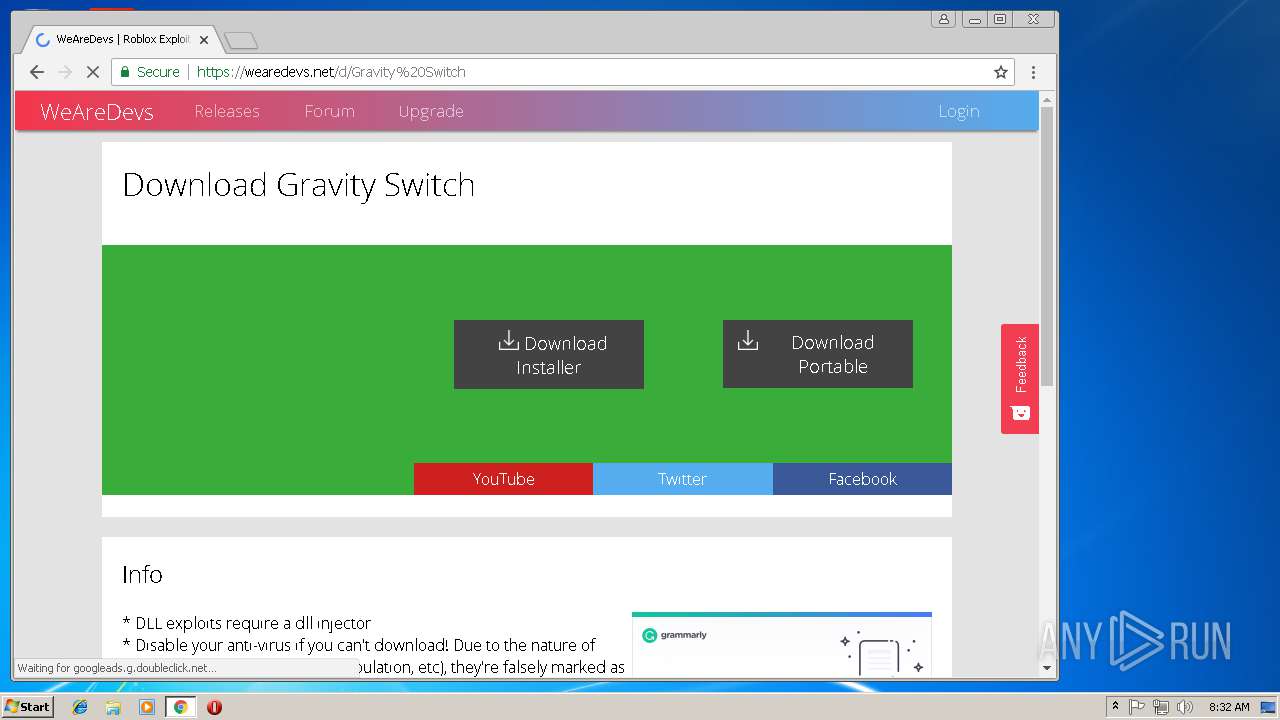Click the green Secure padlock icon
This screenshot has height=720, width=1280.
(x=125, y=72)
